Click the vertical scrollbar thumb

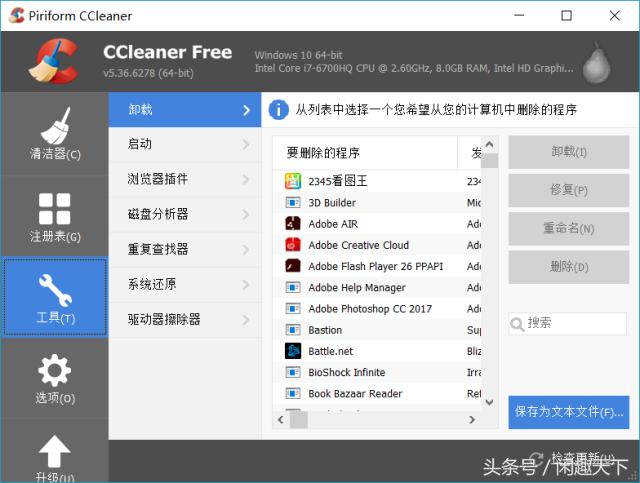click(x=489, y=160)
